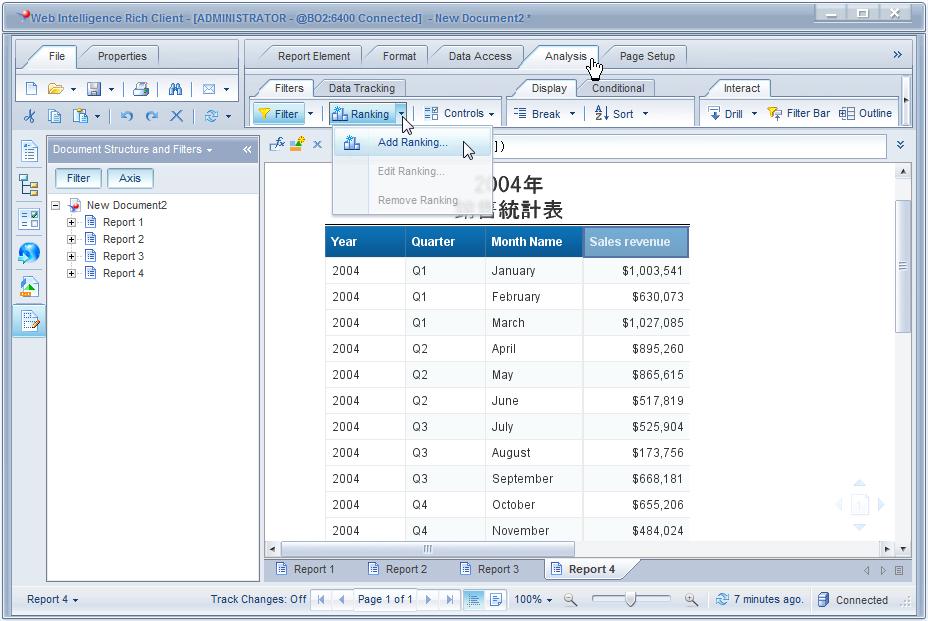Click the horizontal scrollbar thumb
928x621 pixels.
click(x=427, y=549)
